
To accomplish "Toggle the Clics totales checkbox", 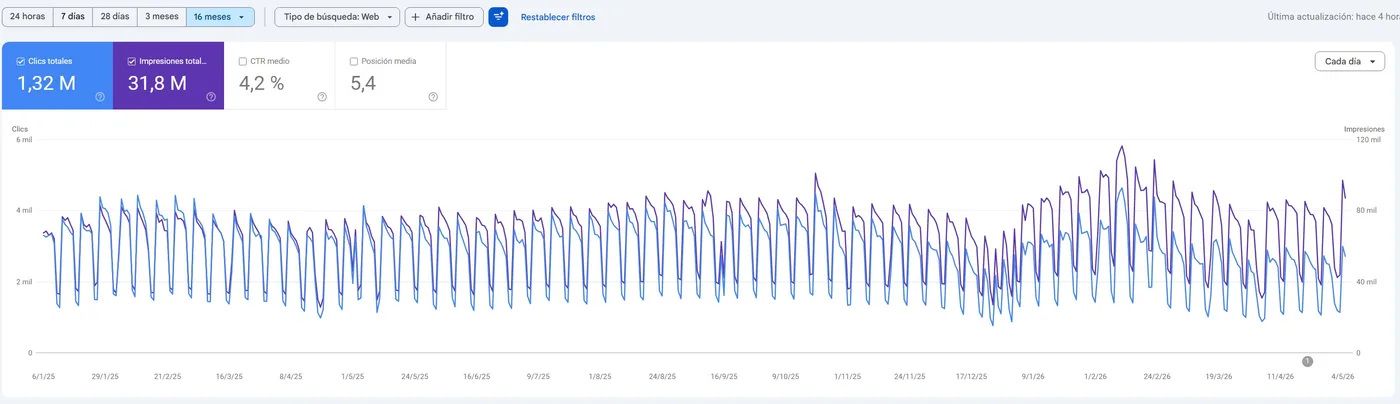I will [21, 61].
